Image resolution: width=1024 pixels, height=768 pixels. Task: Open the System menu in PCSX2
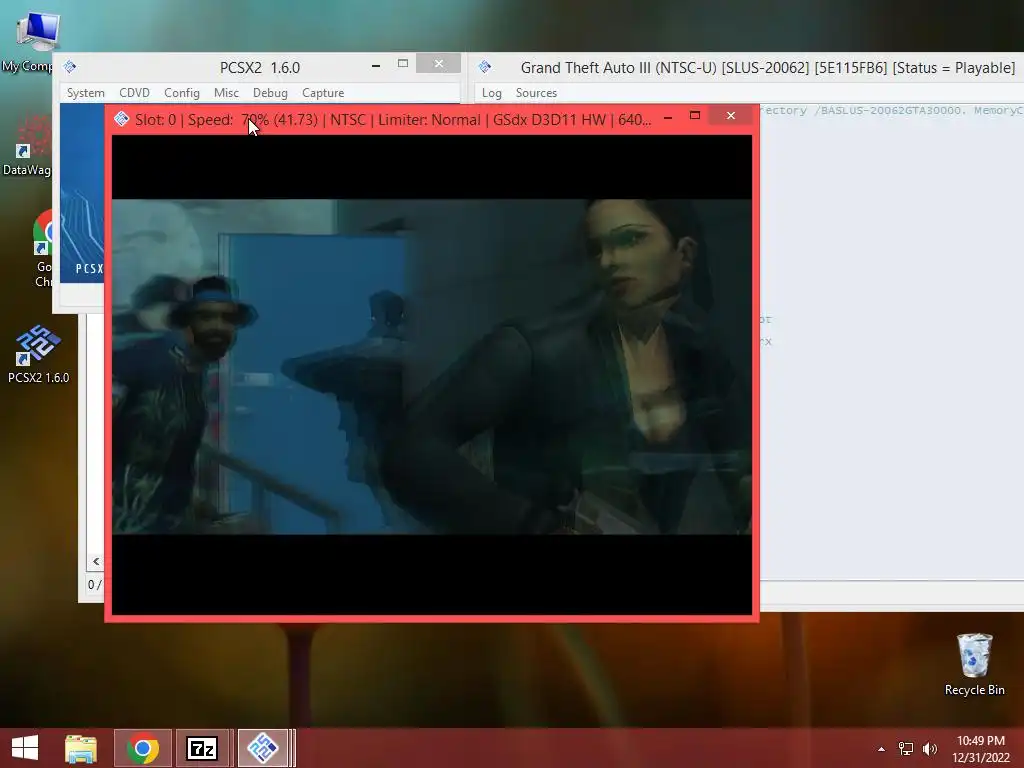point(86,93)
